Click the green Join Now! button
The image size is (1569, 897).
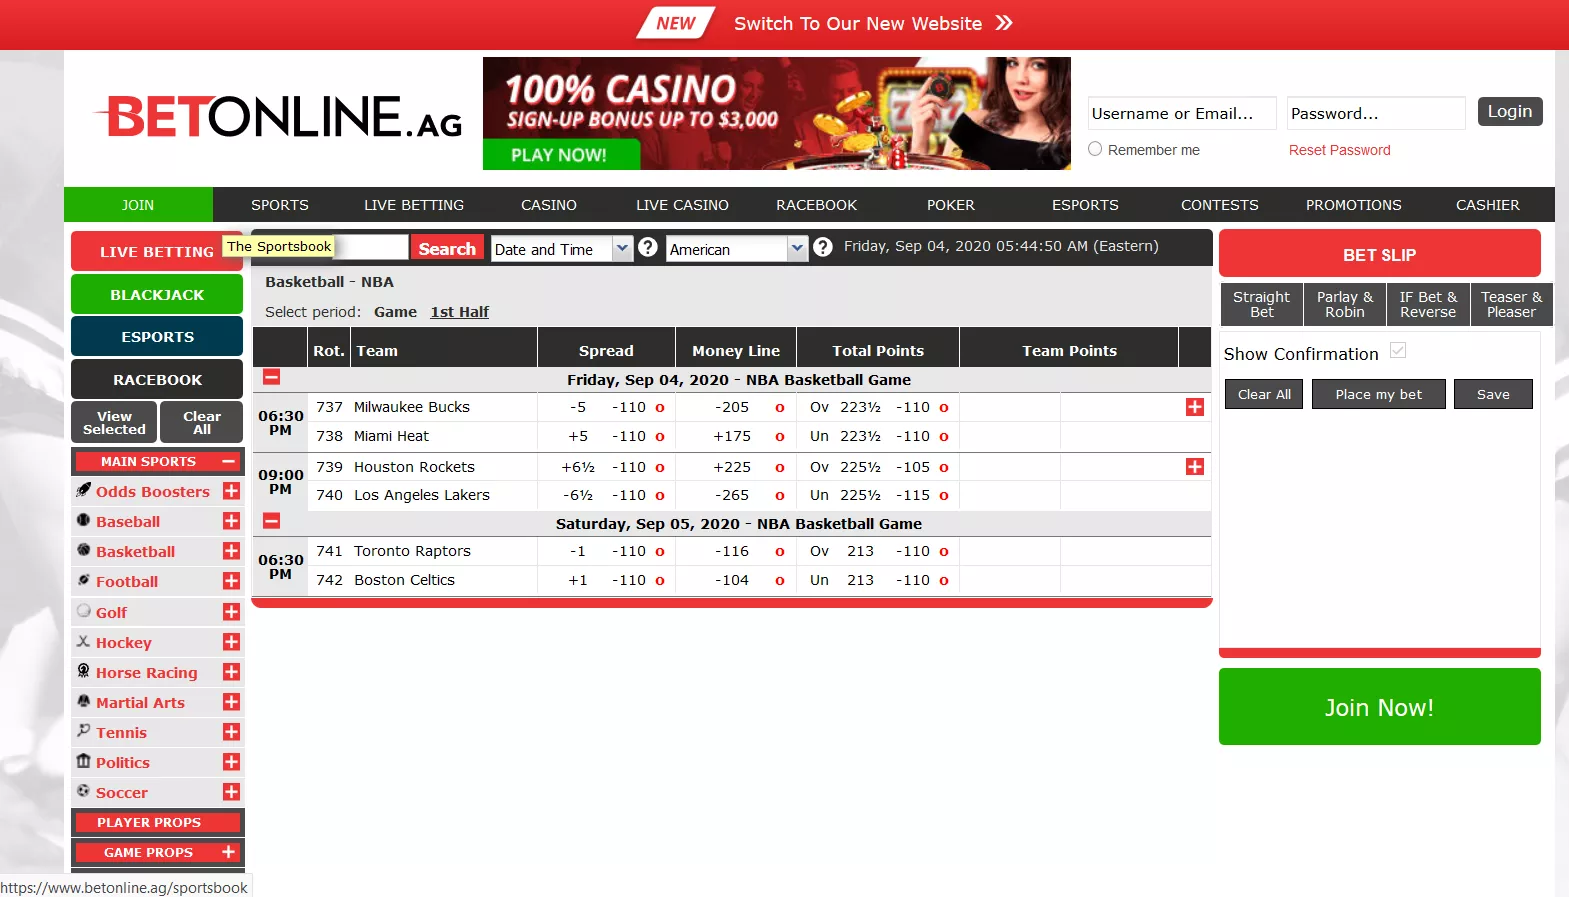1380,707
